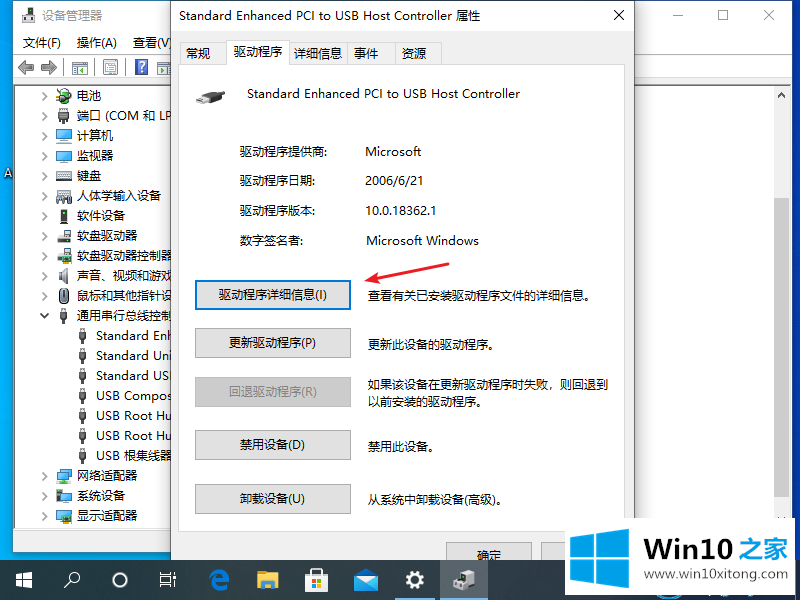Open Task View from the taskbar
This screenshot has width=800, height=600.
coord(167,580)
